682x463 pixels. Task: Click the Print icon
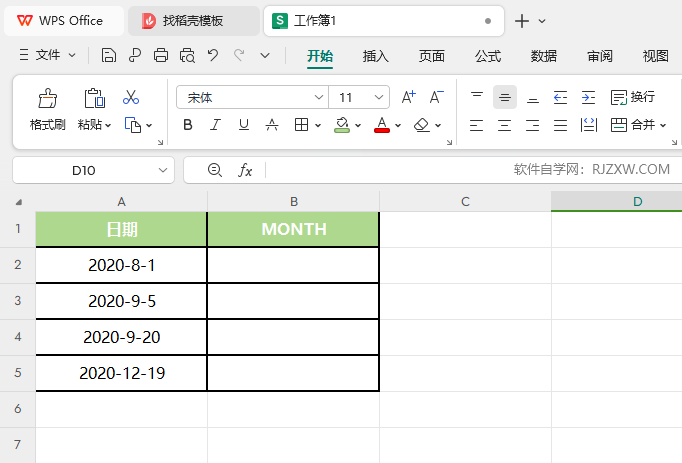tap(161, 56)
